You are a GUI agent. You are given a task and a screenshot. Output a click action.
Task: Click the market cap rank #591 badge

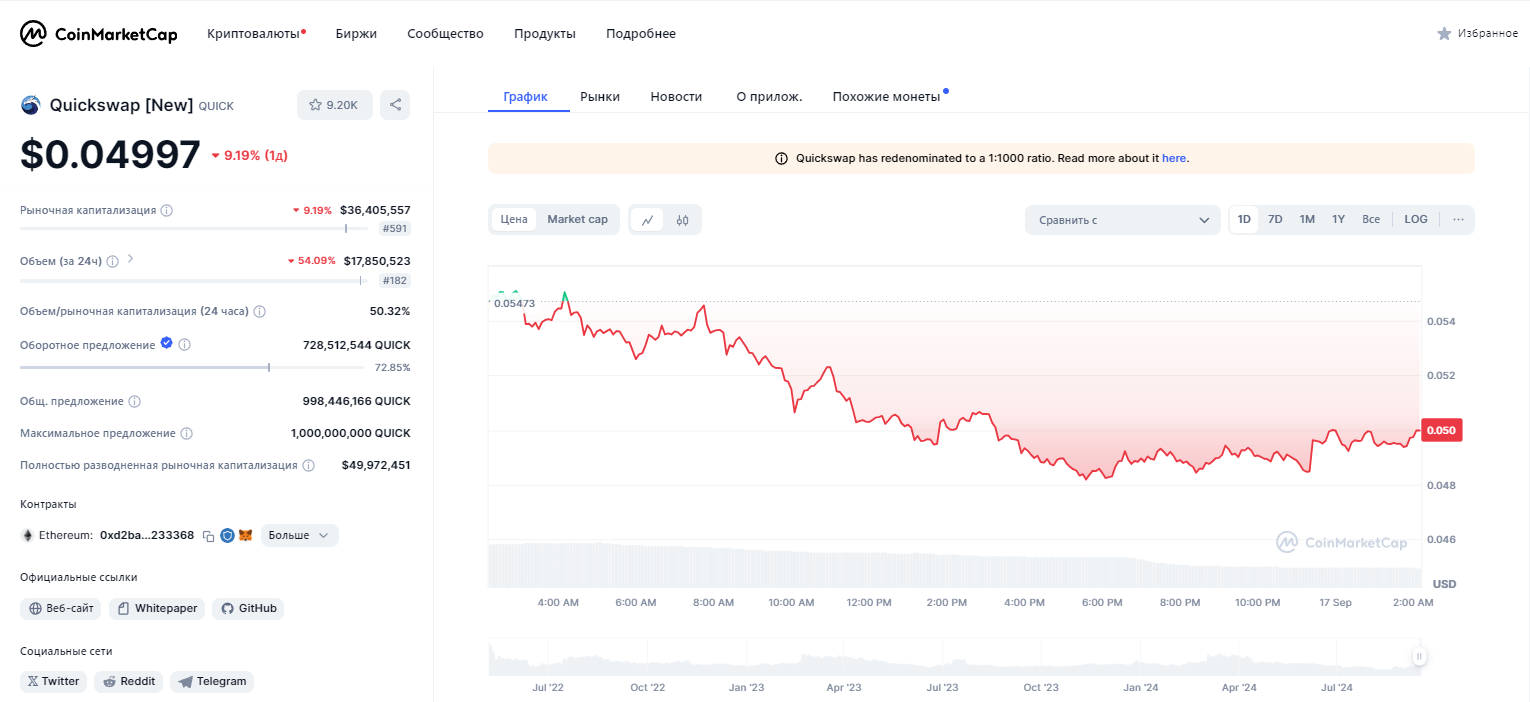pos(396,229)
